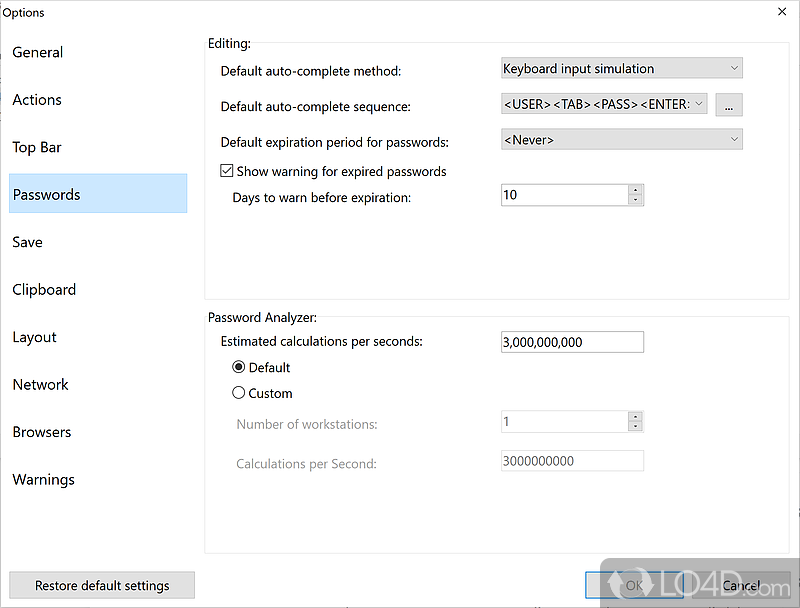Click Restore default settings button
This screenshot has height=608, width=800.
coord(102,586)
